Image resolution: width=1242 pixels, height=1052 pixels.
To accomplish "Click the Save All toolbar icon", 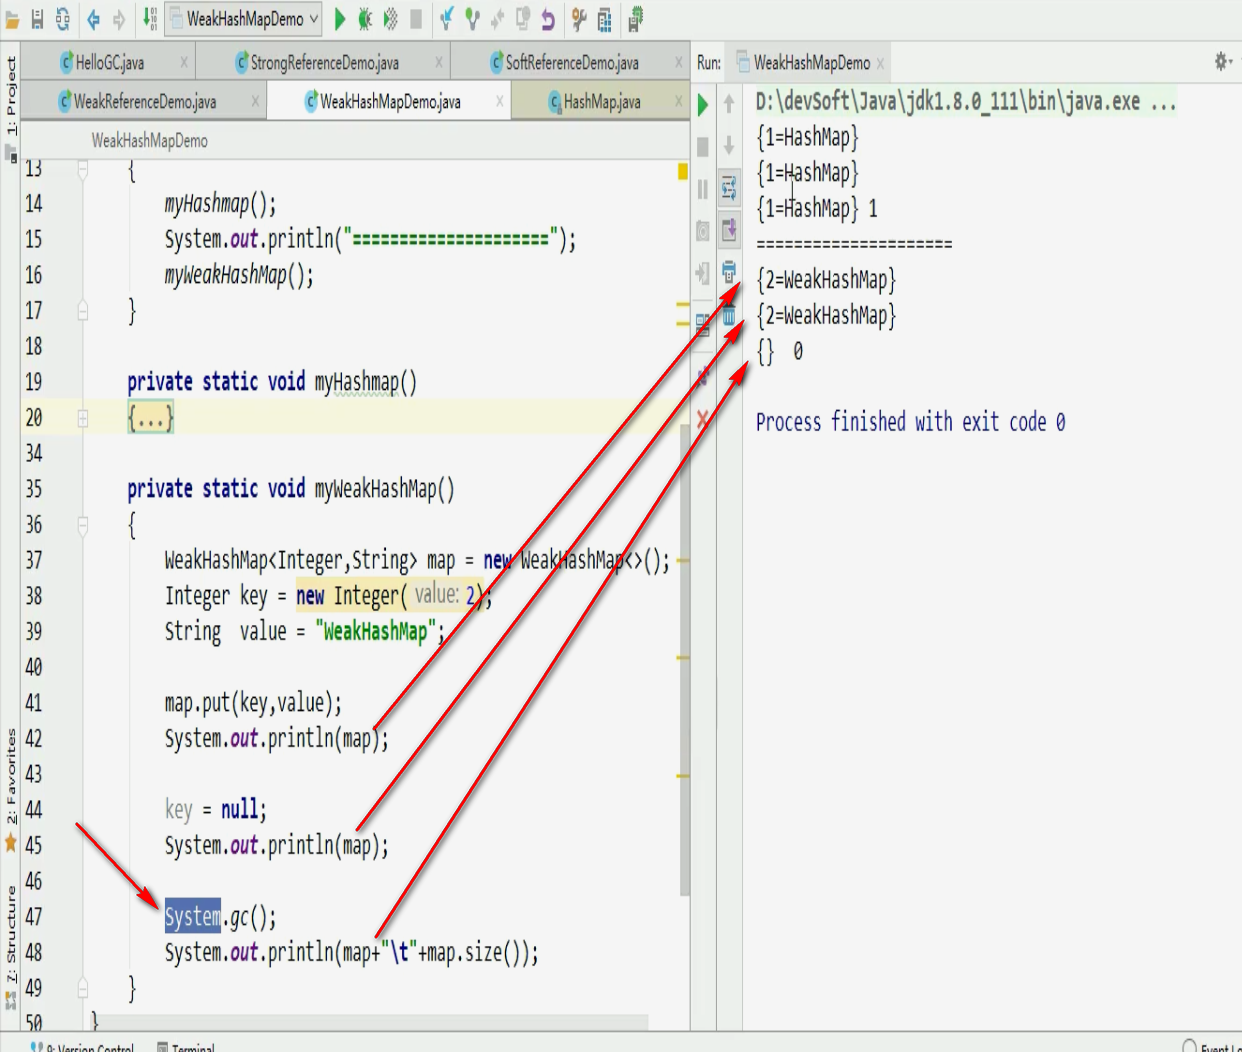I will point(37,19).
